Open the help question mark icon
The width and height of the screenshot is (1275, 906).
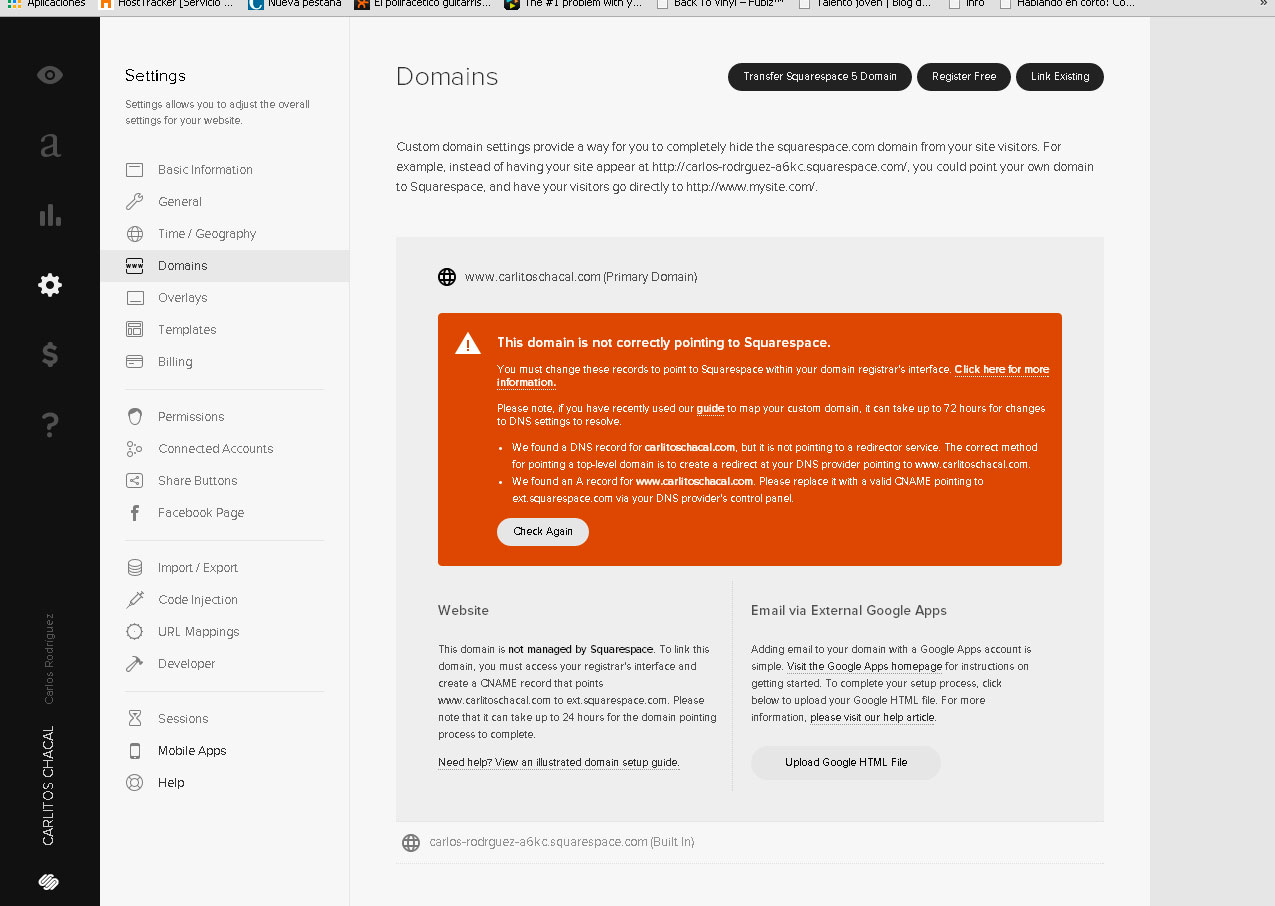[50, 424]
